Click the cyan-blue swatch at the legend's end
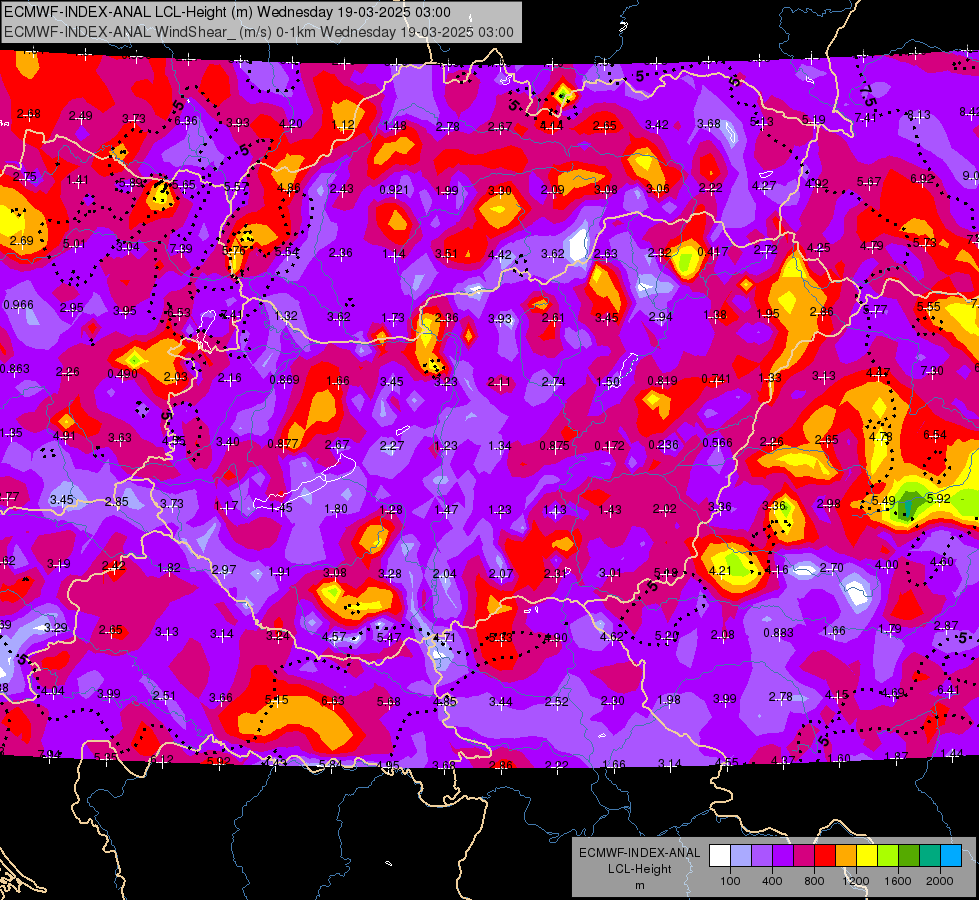This screenshot has height=900, width=979. pyautogui.click(x=951, y=856)
